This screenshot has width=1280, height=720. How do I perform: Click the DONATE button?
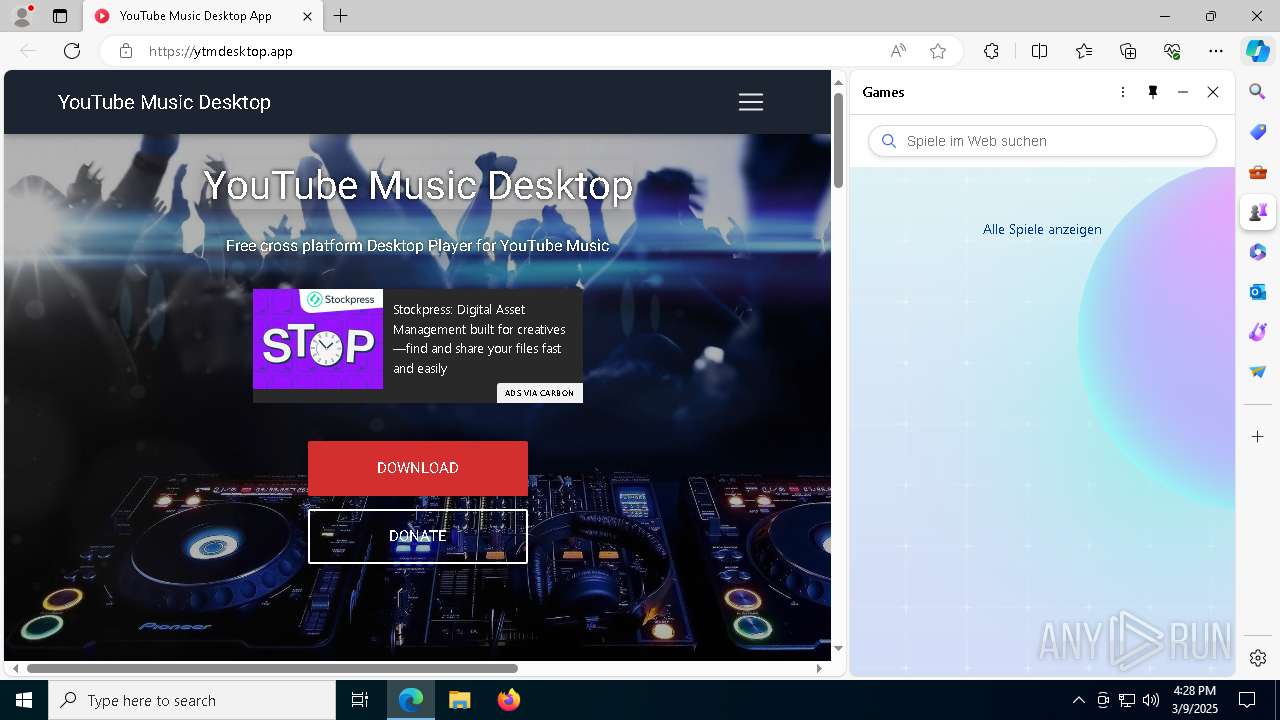click(x=418, y=536)
